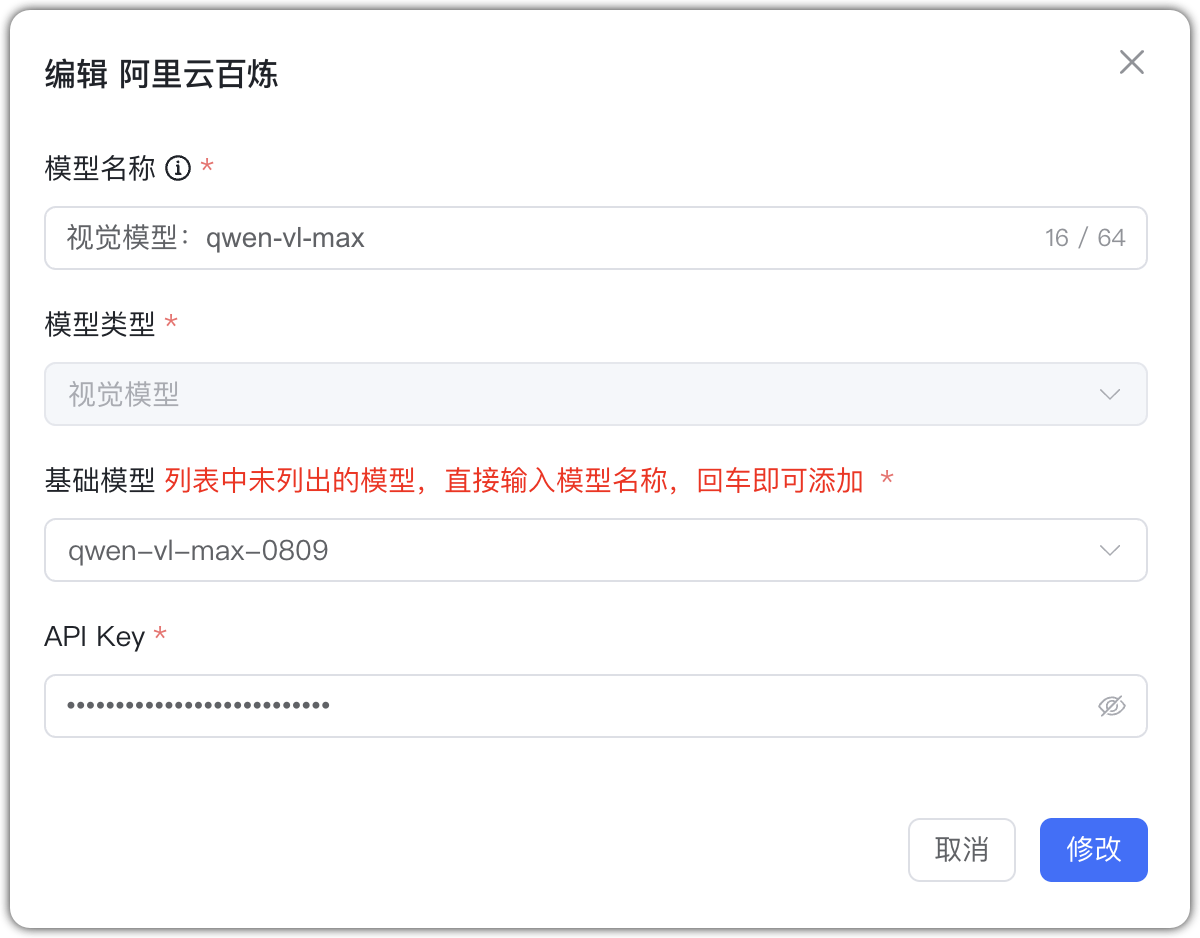Image resolution: width=1200 pixels, height=938 pixels.
Task: Click the 取消 button
Action: click(962, 850)
